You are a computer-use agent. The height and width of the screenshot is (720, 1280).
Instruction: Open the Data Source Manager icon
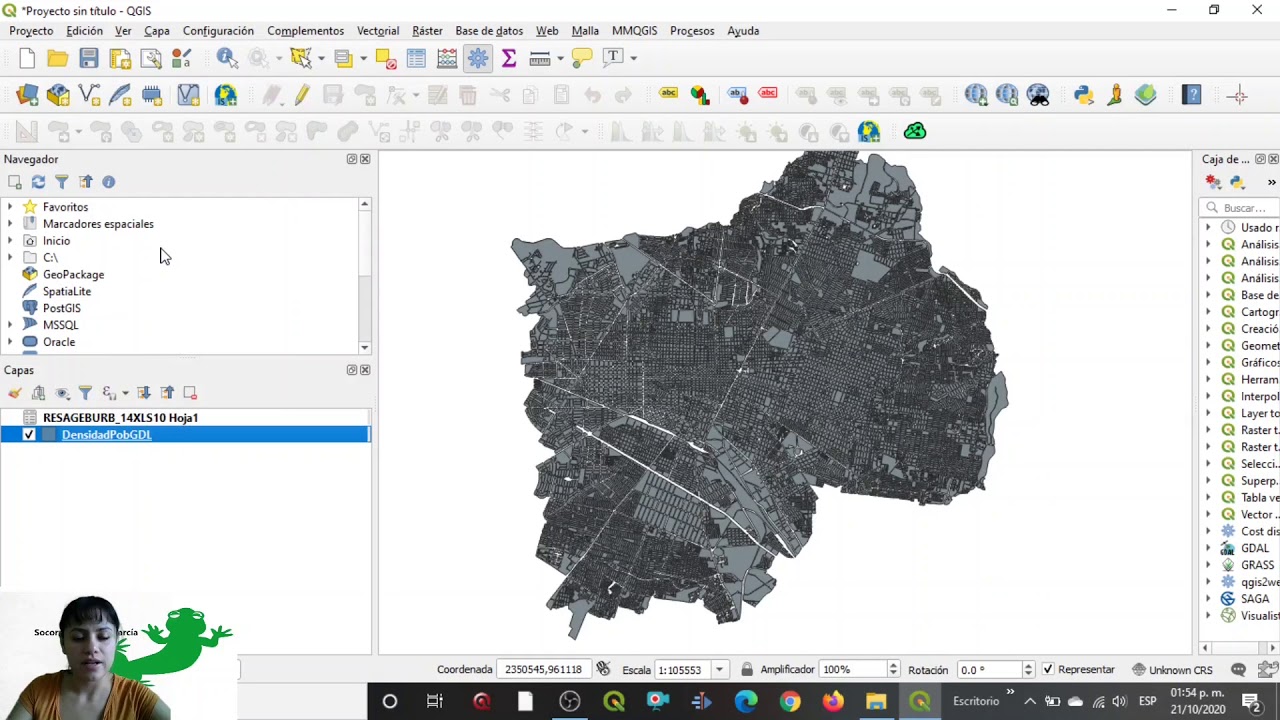pyautogui.click(x=27, y=95)
